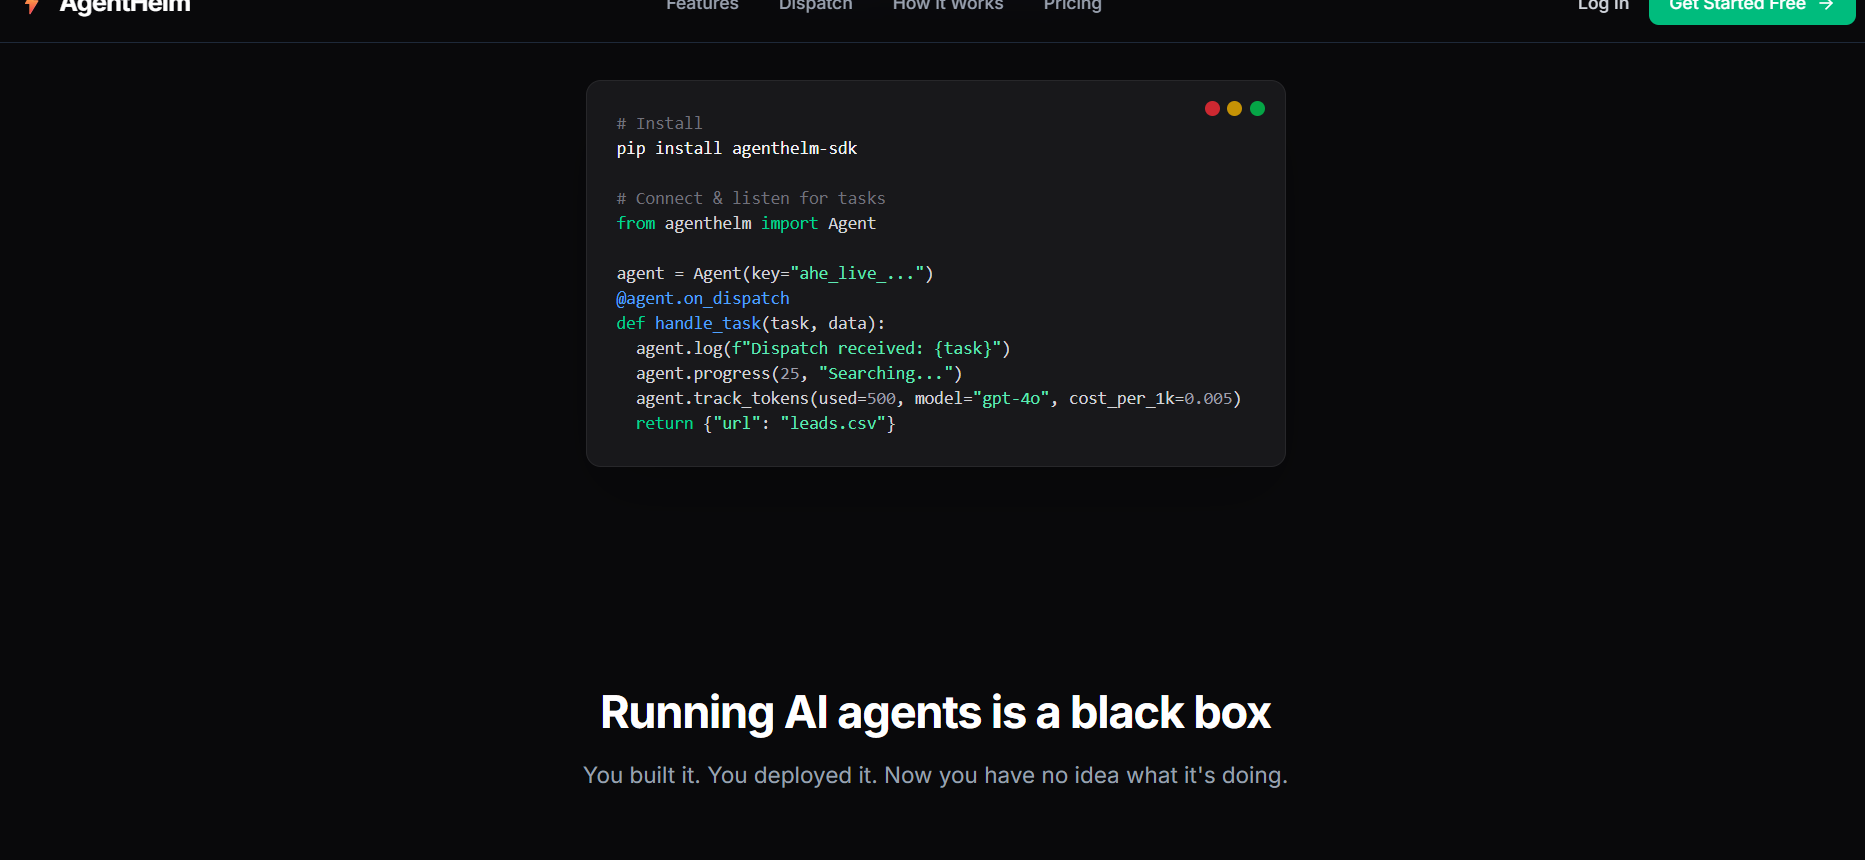
Task: Click the agent.progress Searching line
Action: click(x=799, y=373)
